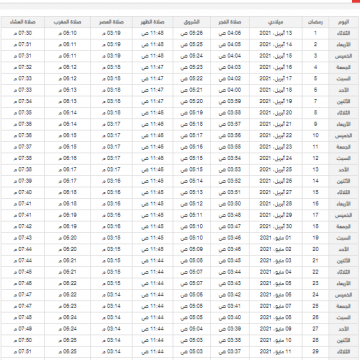Click the ميلادي date column header

coord(276,22)
